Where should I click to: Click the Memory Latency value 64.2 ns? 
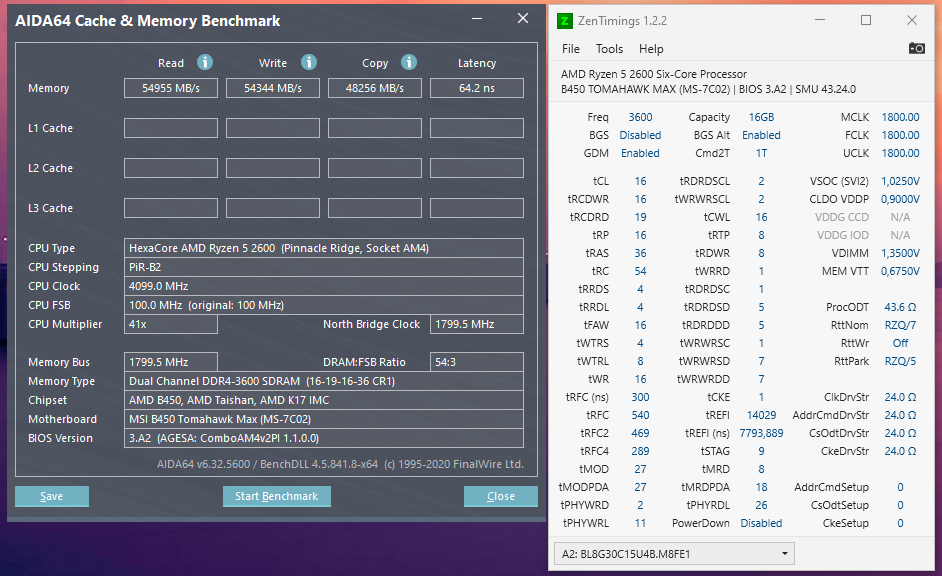[477, 88]
